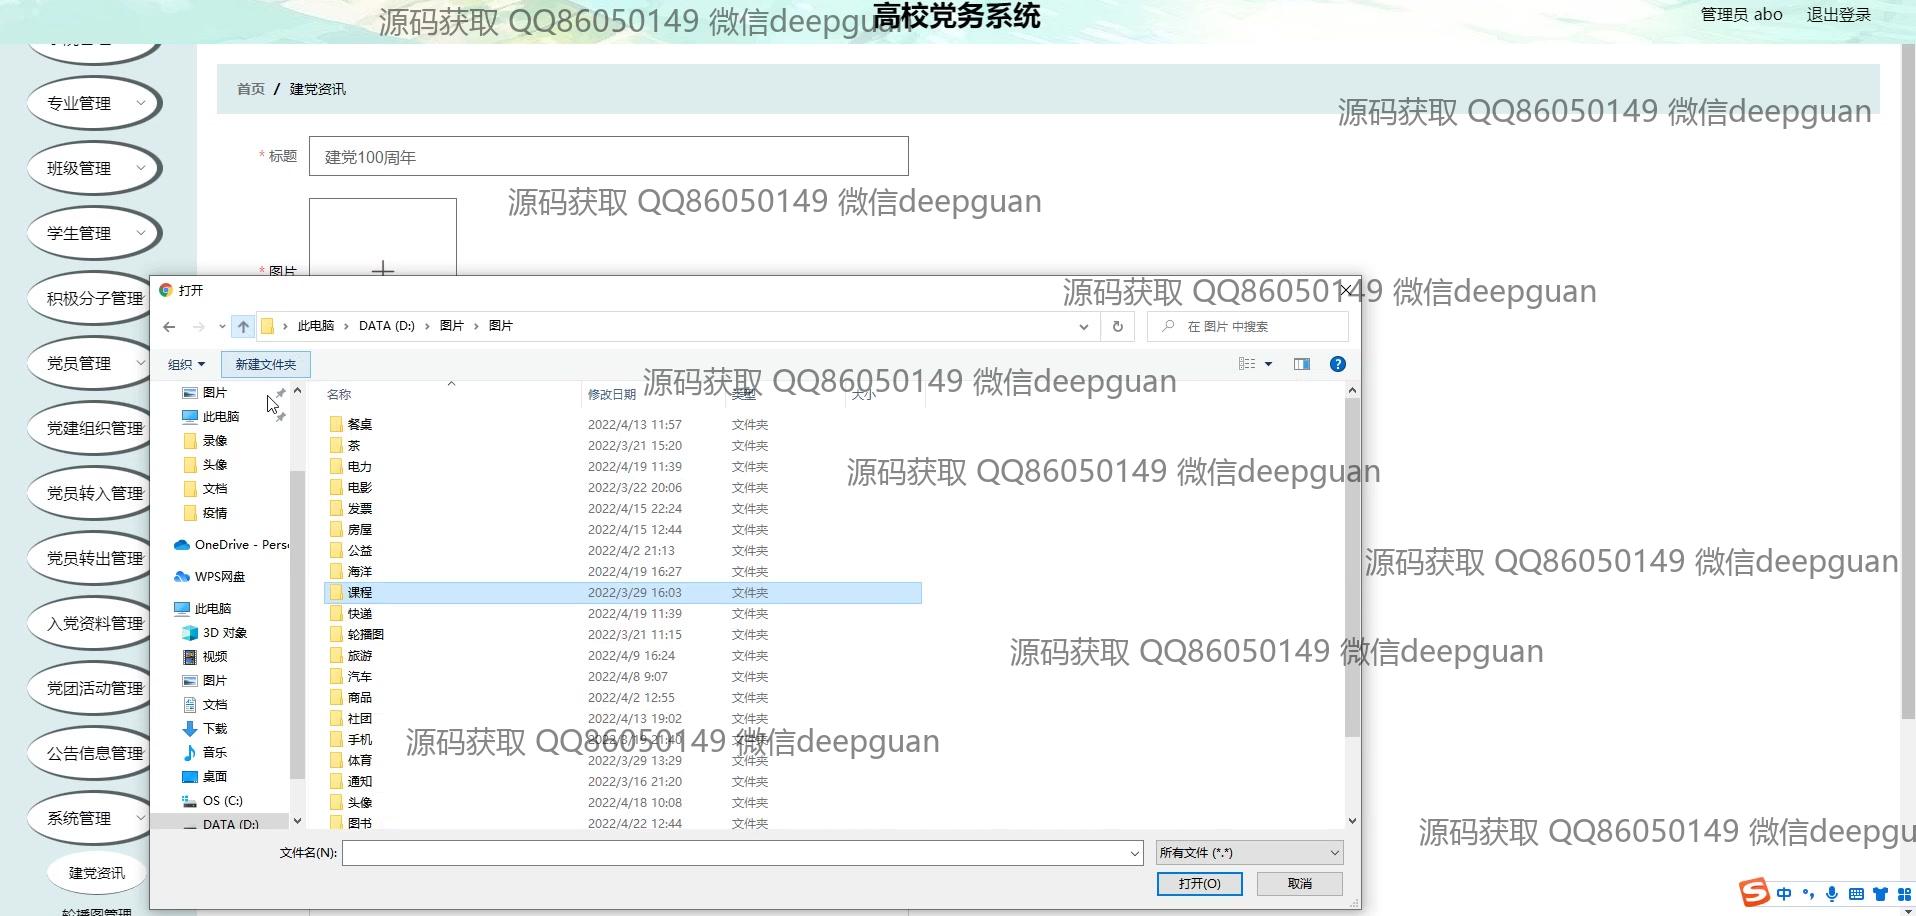This screenshot has height=916, width=1916.
Task: Select OS (C:) drive
Action: click(213, 801)
